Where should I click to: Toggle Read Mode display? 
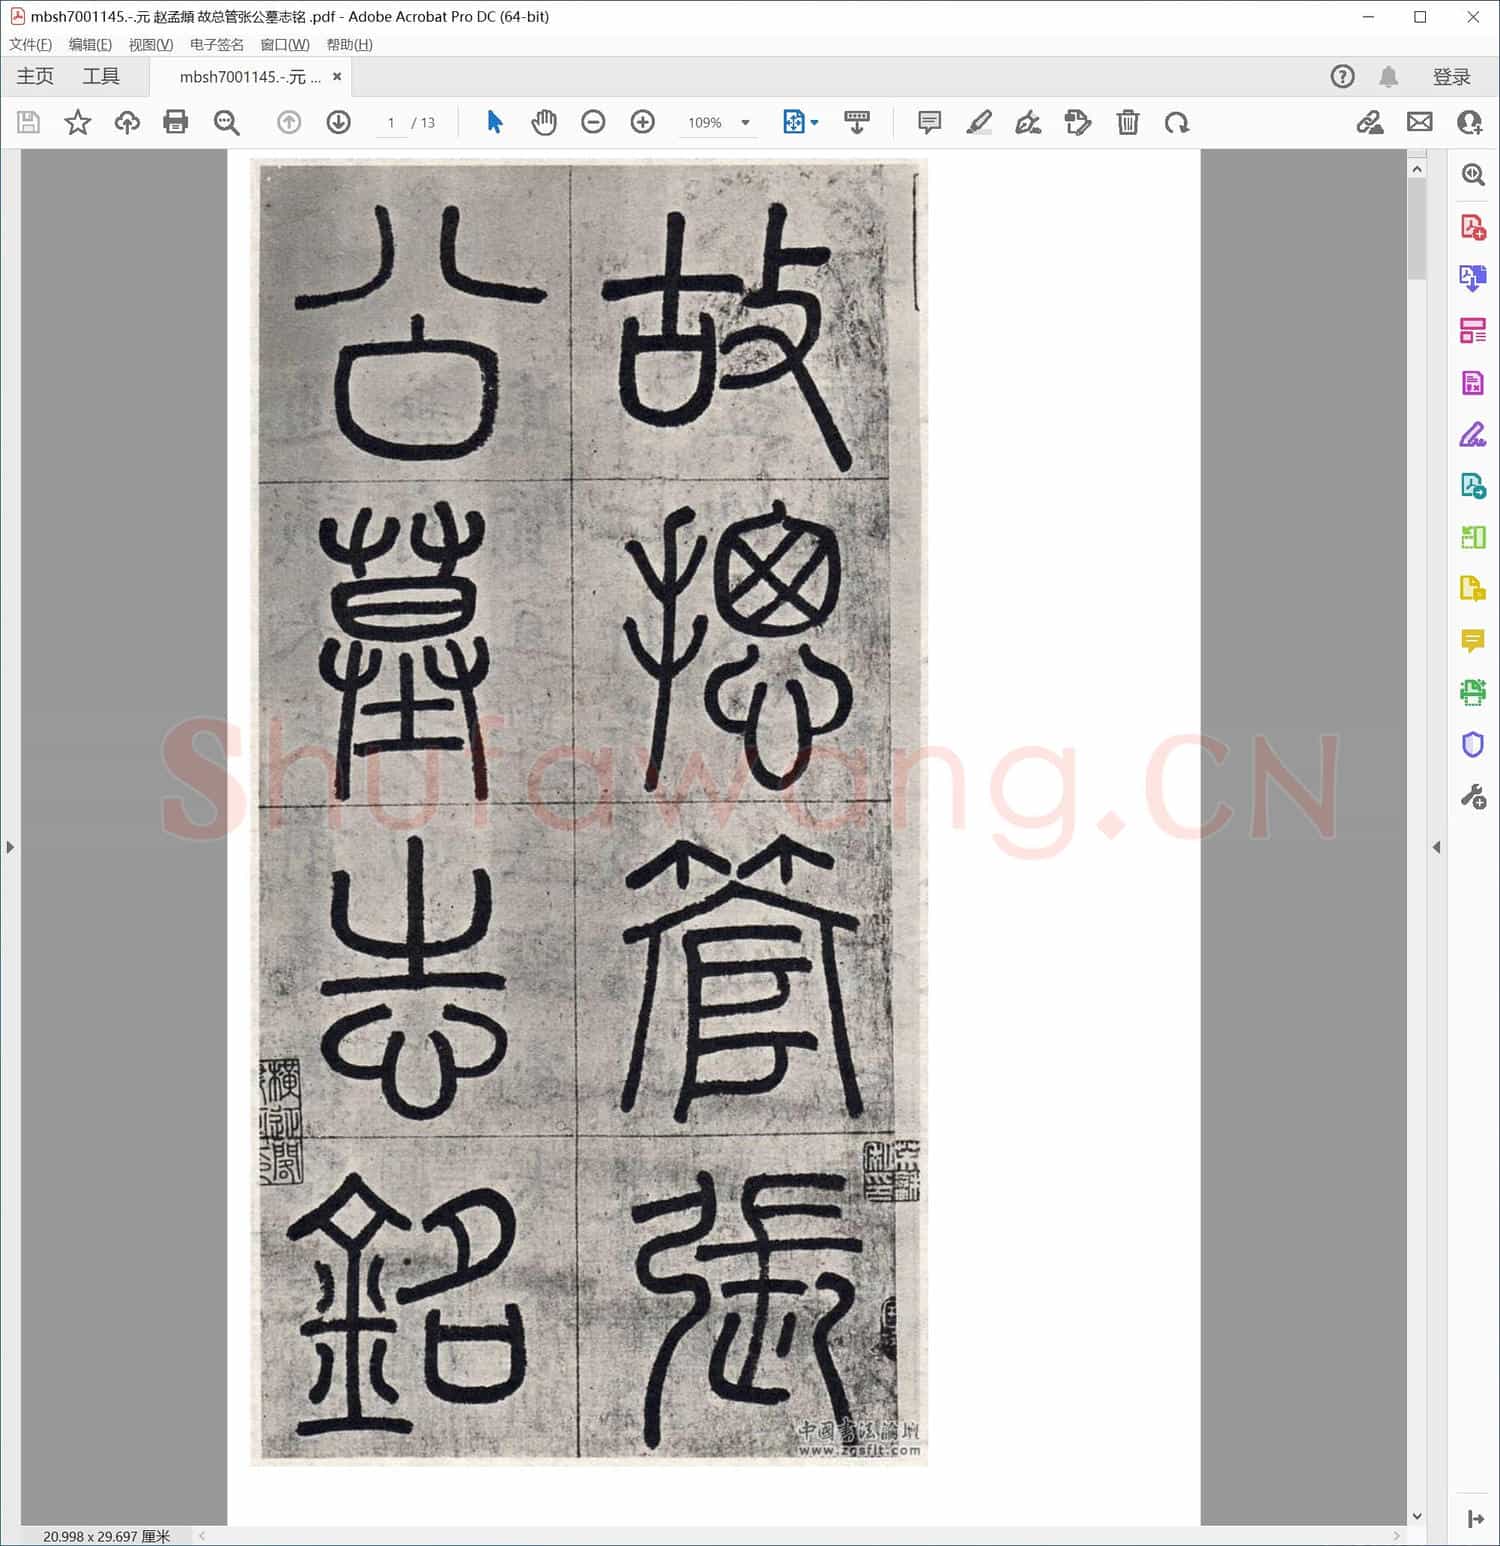856,122
